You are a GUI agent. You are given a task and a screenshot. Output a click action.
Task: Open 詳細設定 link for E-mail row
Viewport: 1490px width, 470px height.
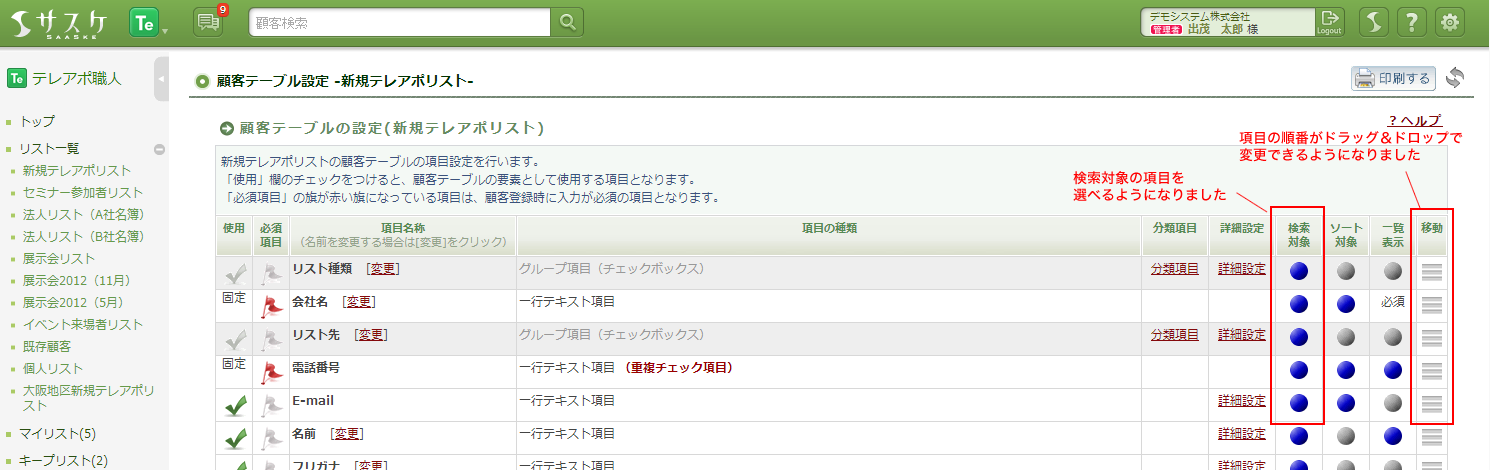[1241, 401]
